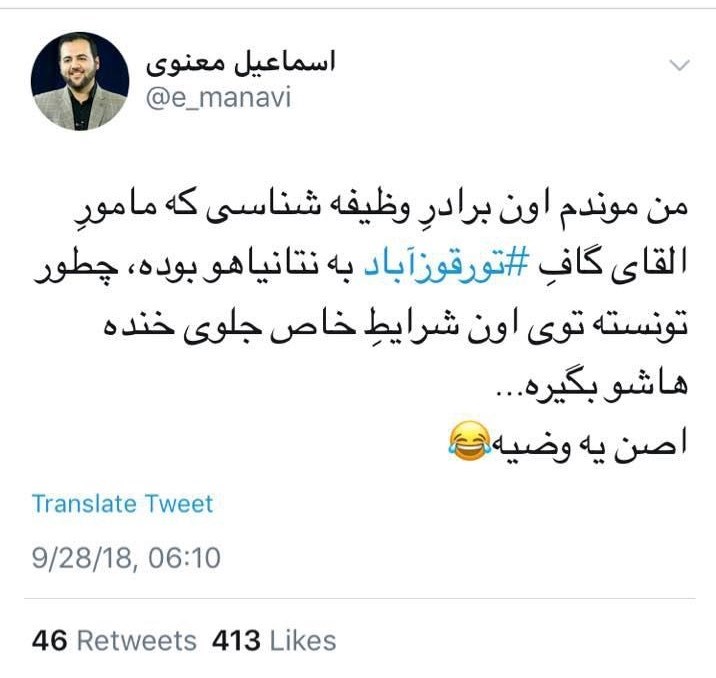Click the laughing tears emoji

pos(469,441)
